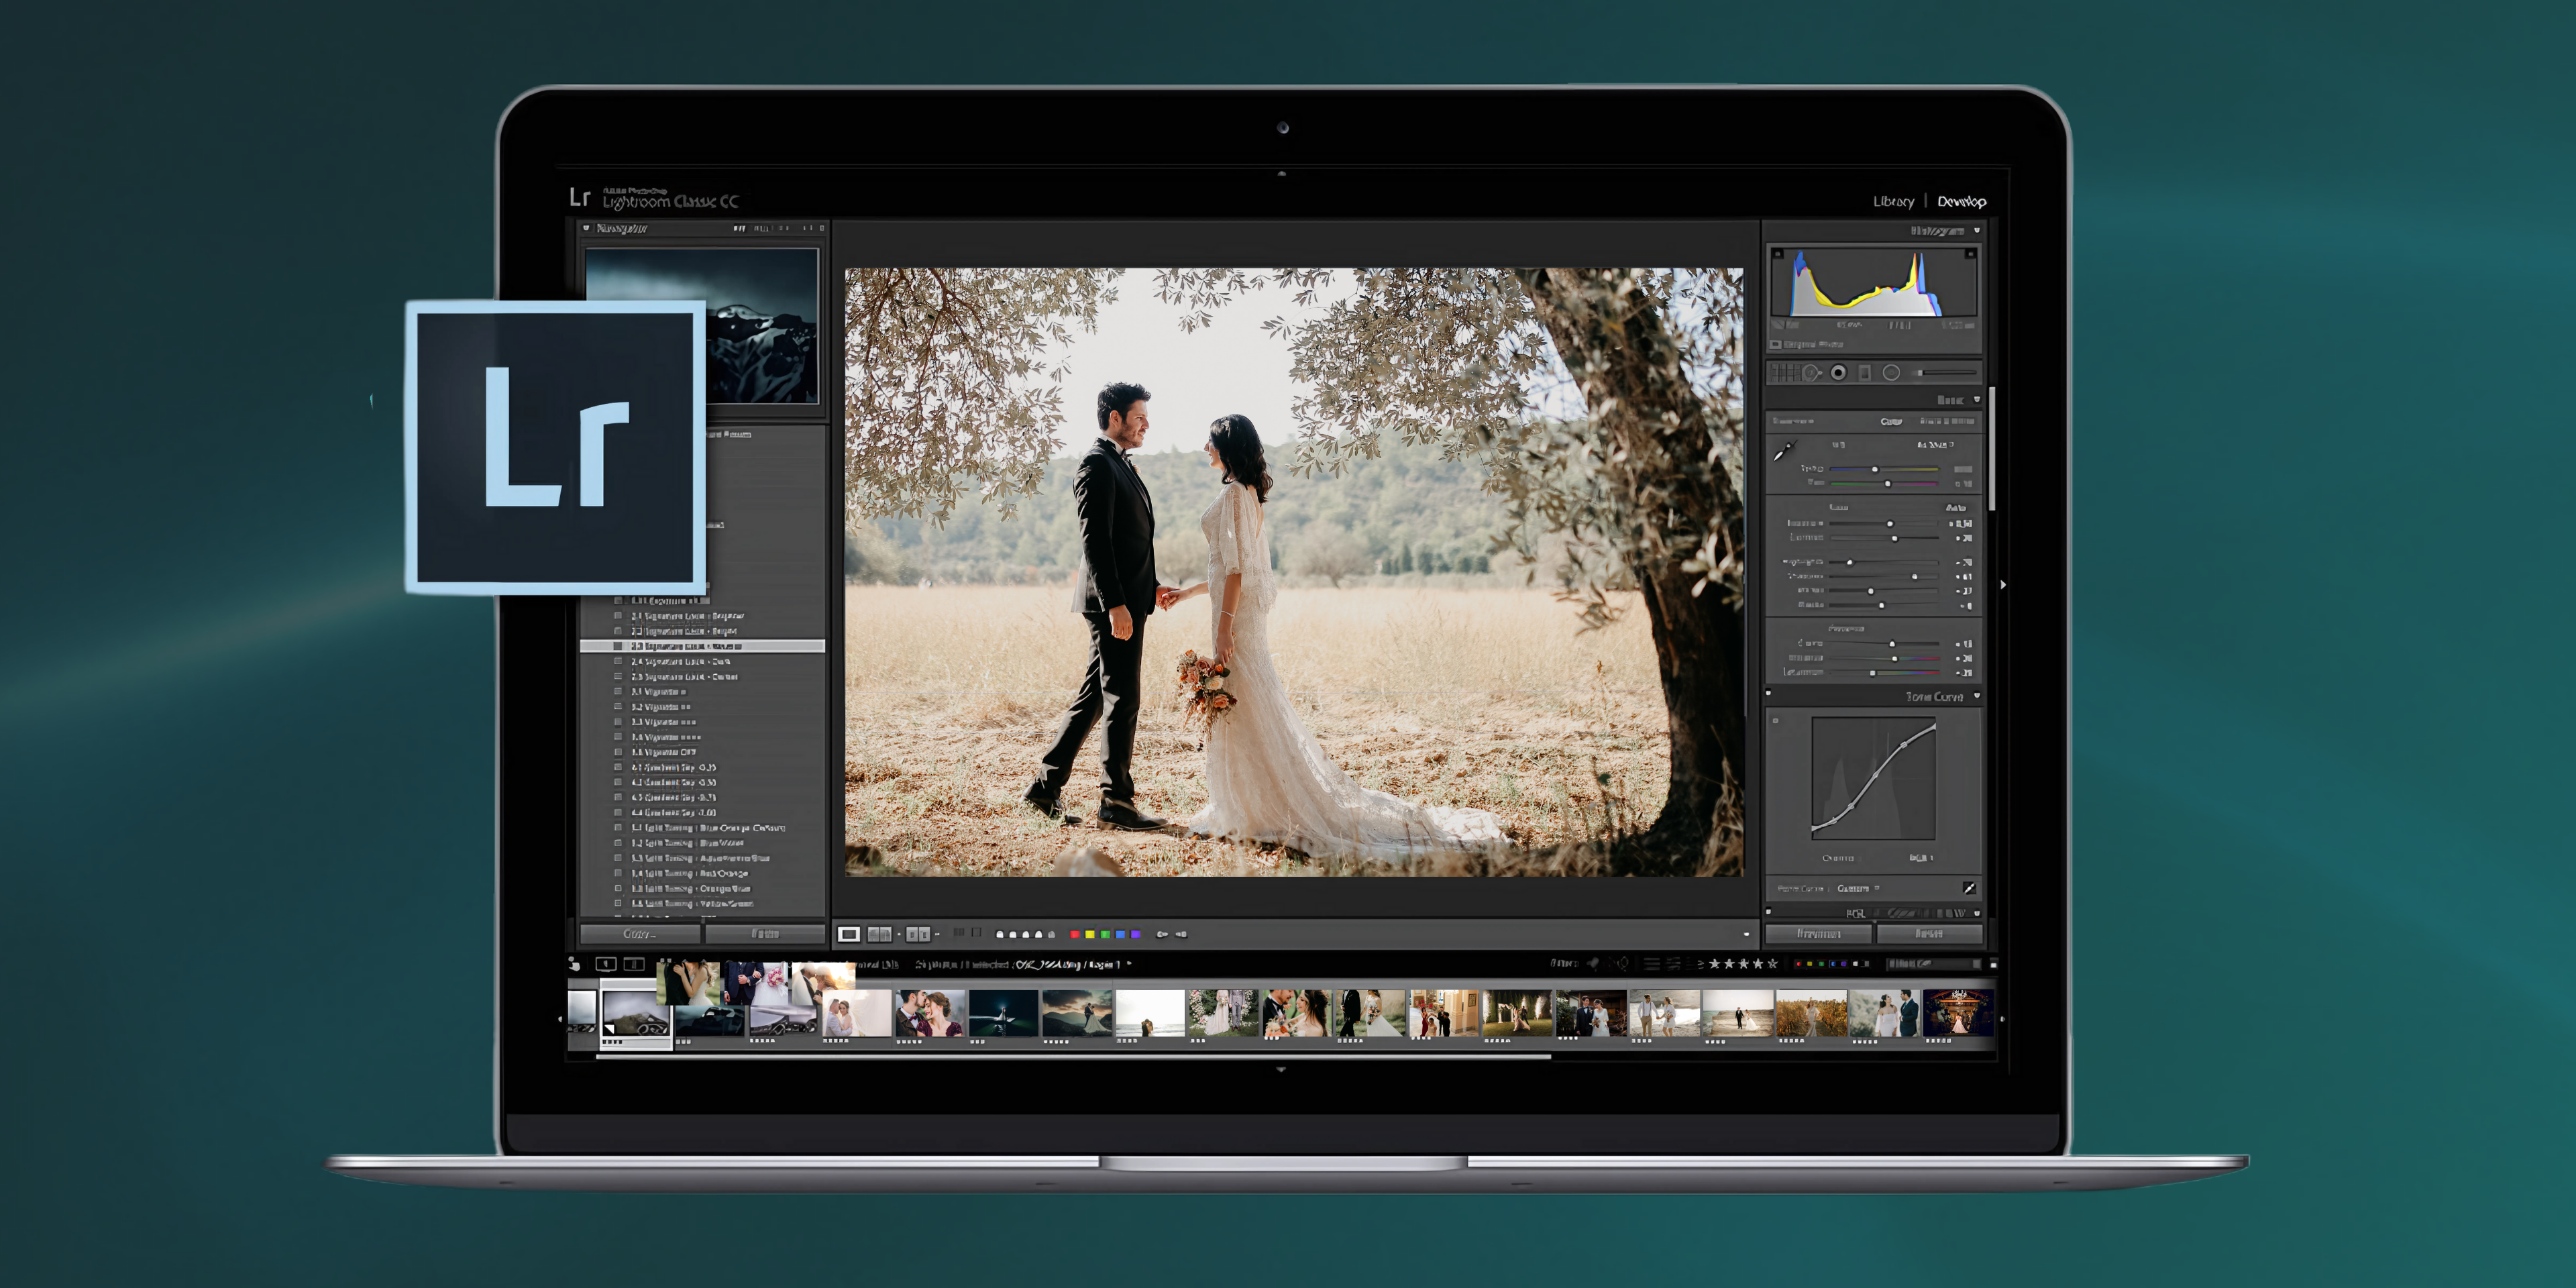
Task: Collapse the Histogram panel
Action: coord(1977,230)
